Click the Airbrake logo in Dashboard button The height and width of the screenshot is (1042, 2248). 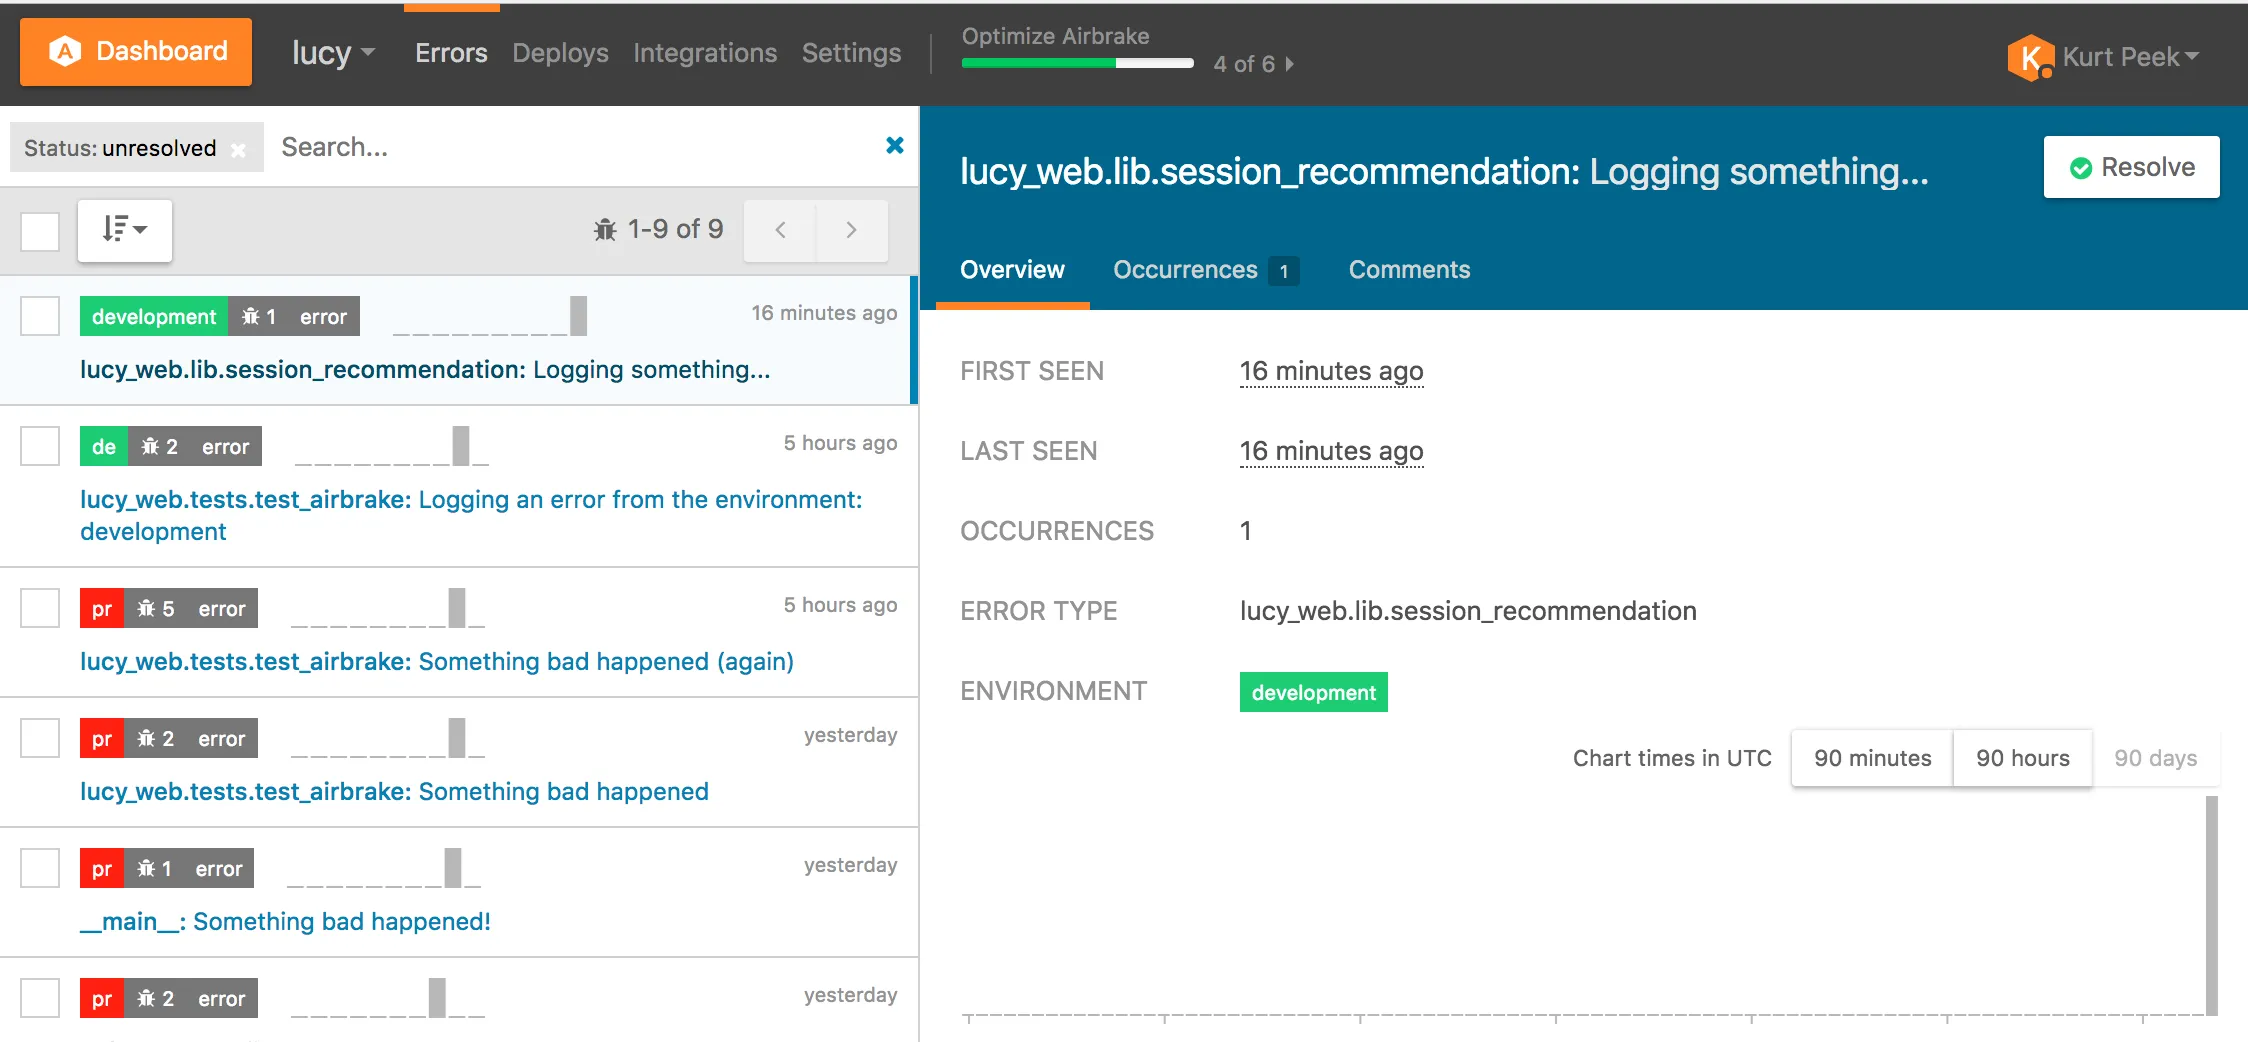(65, 51)
